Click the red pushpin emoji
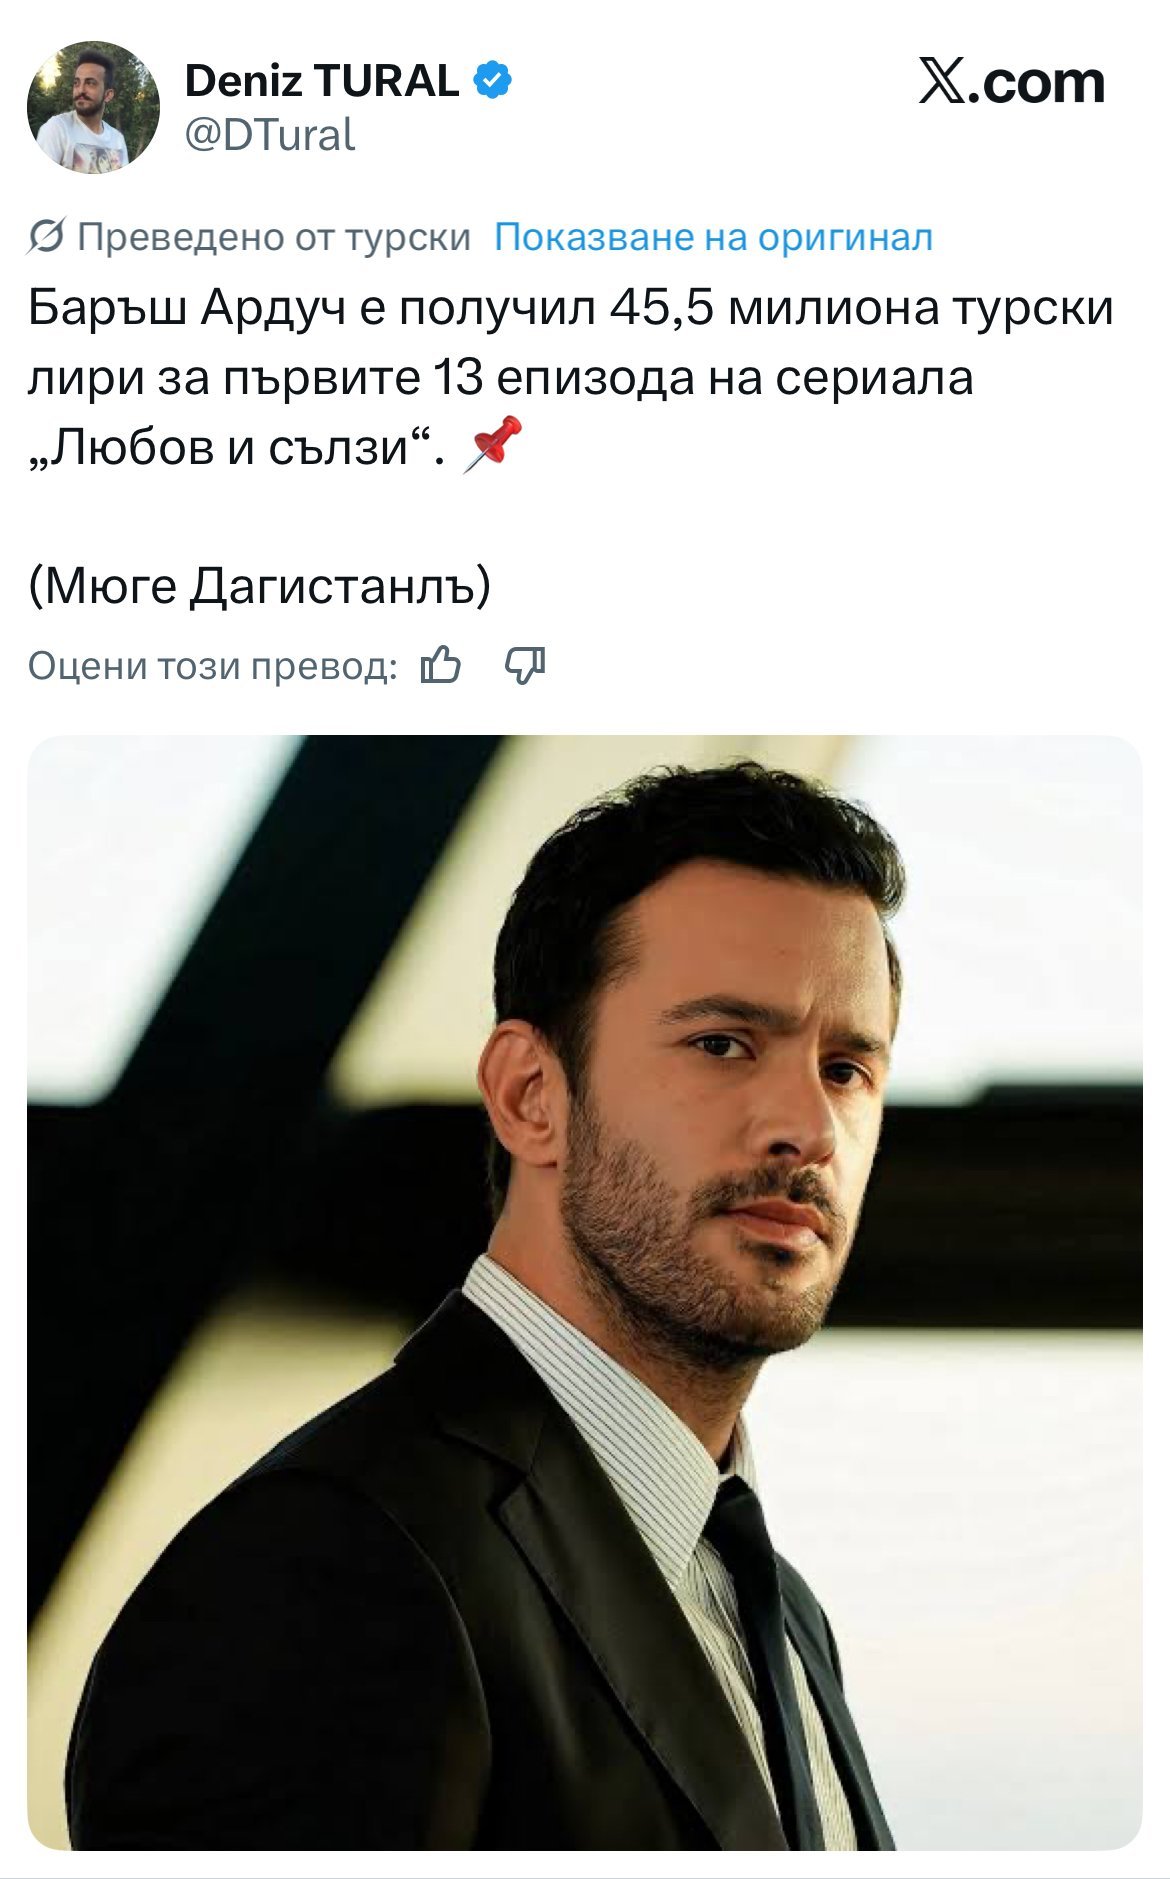The width and height of the screenshot is (1170, 1879). [x=493, y=445]
